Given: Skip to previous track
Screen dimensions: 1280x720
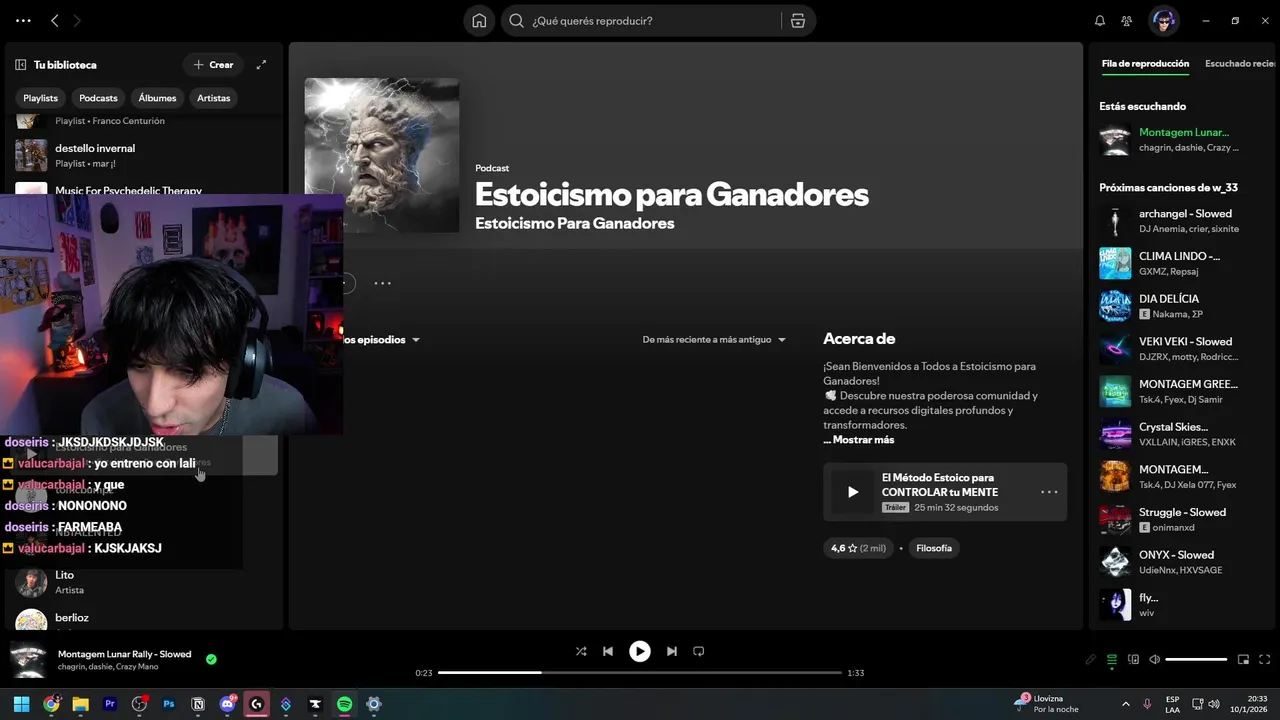Looking at the screenshot, I should point(608,651).
